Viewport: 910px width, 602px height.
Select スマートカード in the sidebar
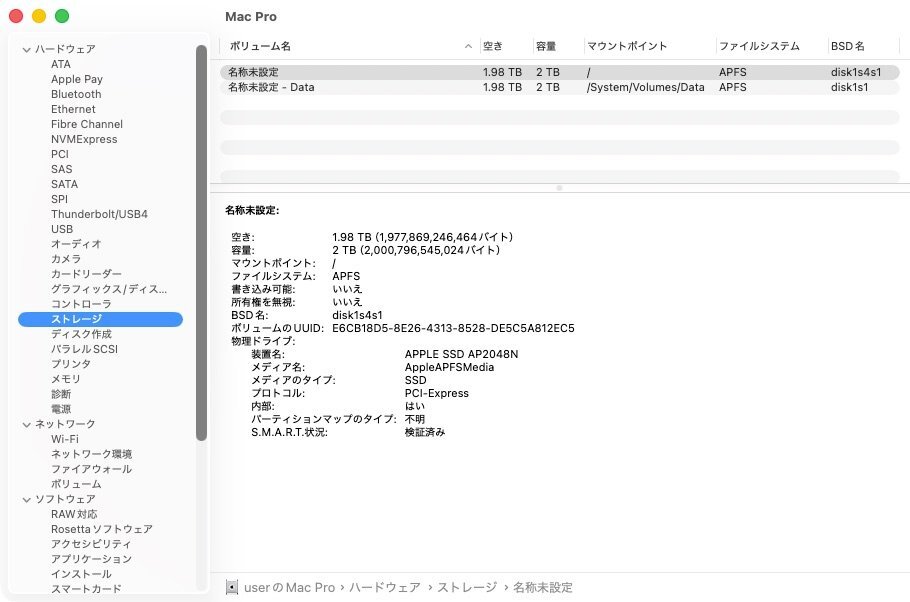pos(86,589)
